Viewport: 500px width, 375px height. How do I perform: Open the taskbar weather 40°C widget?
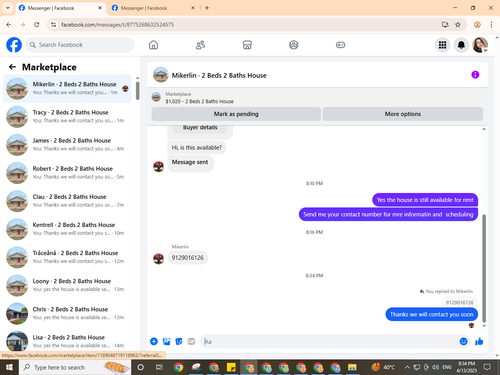click(383, 367)
